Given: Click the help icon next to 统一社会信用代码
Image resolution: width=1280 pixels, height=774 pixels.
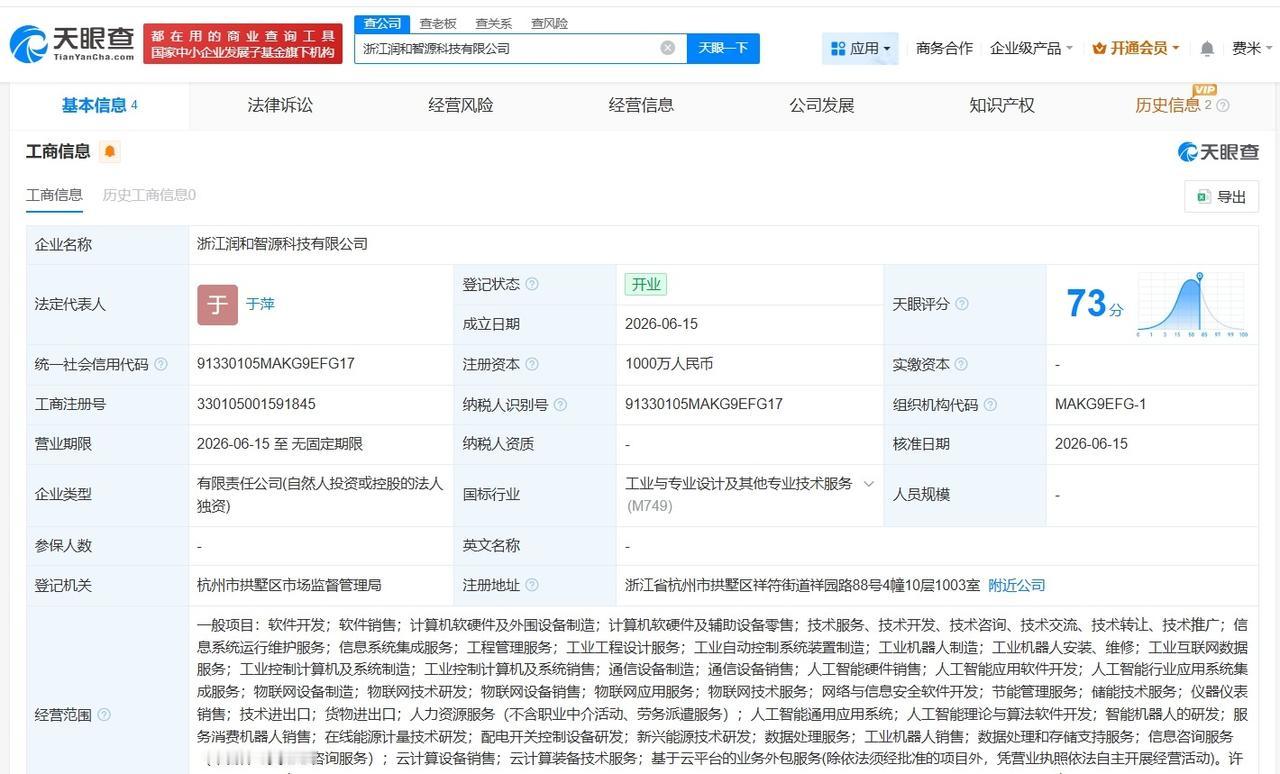Looking at the screenshot, I should [x=161, y=364].
